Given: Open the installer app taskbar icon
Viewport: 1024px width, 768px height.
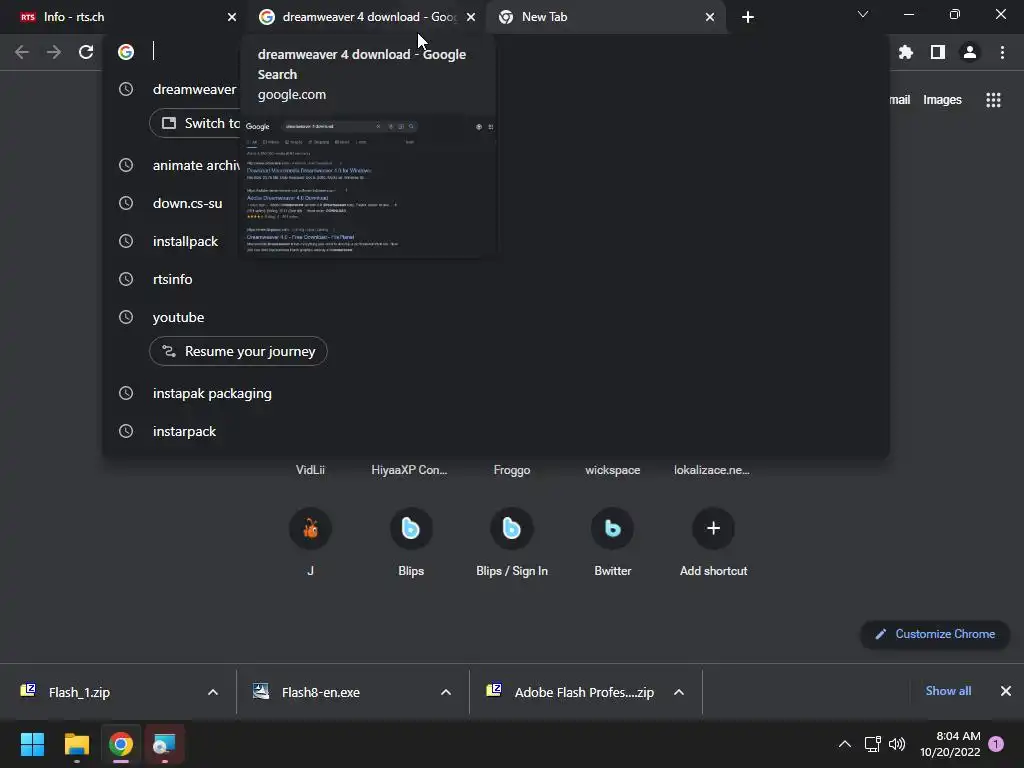Looking at the screenshot, I should pos(164,744).
